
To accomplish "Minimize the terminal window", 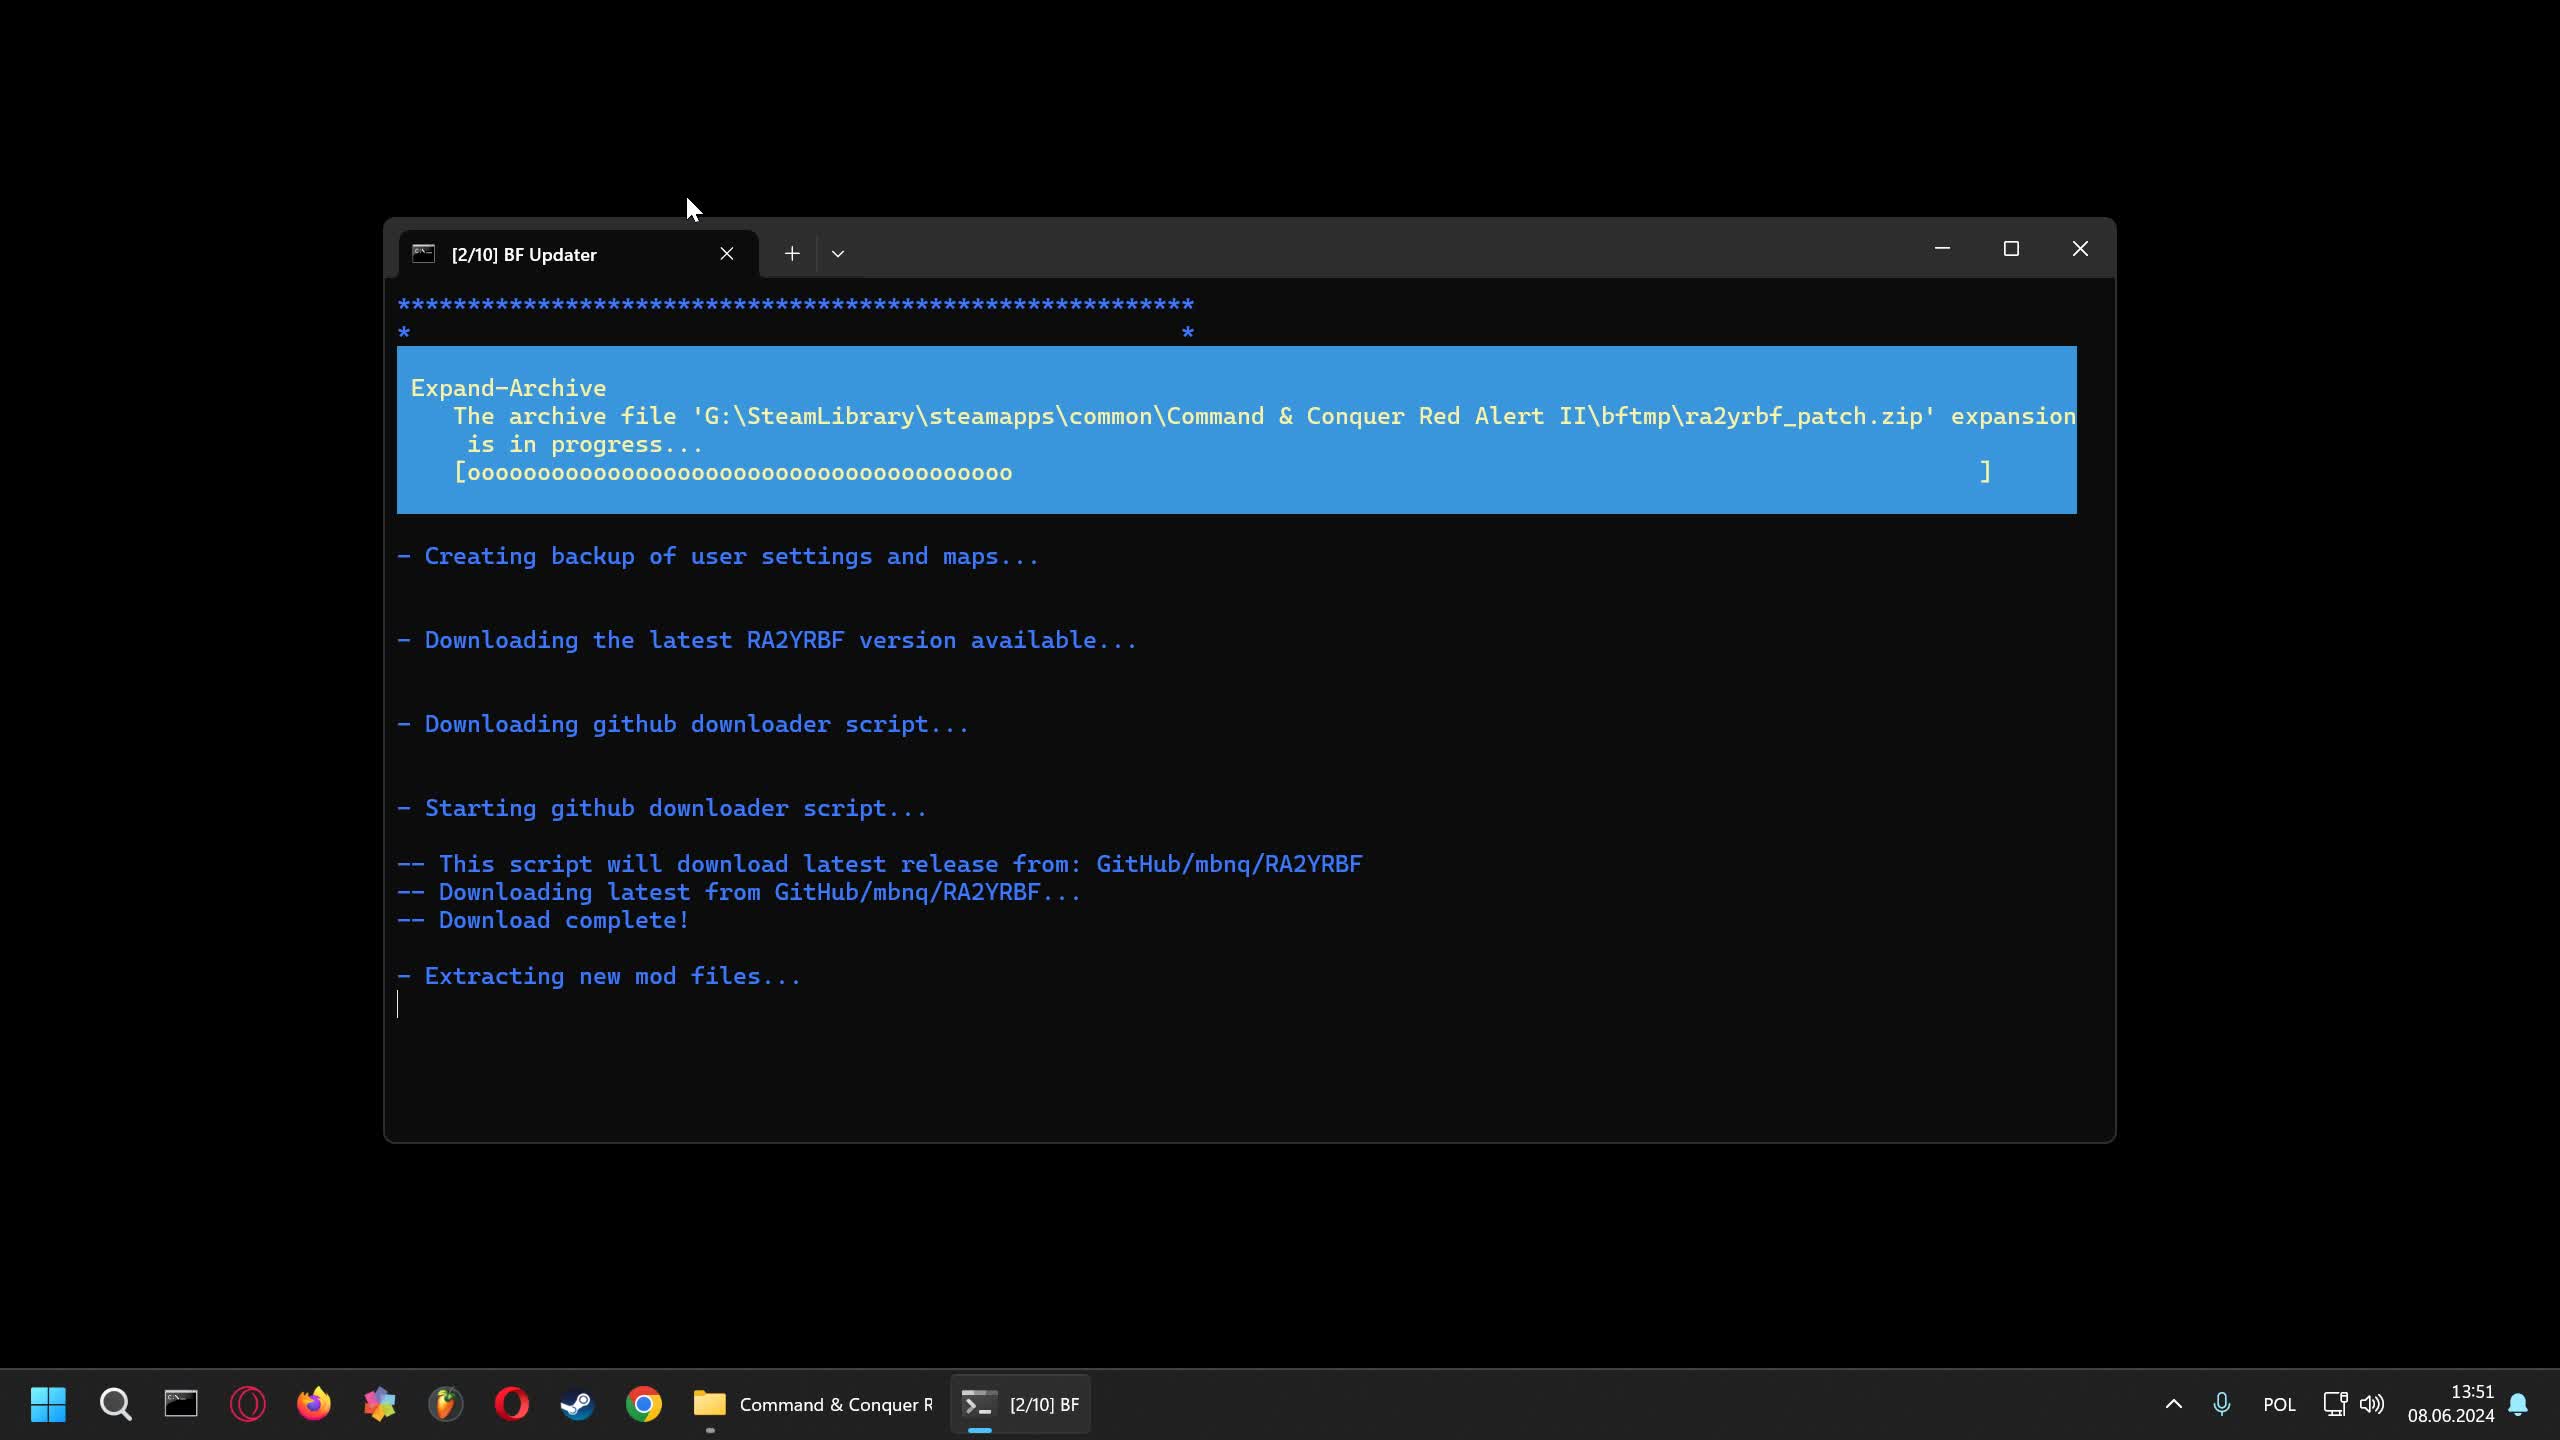I will pos(1942,248).
